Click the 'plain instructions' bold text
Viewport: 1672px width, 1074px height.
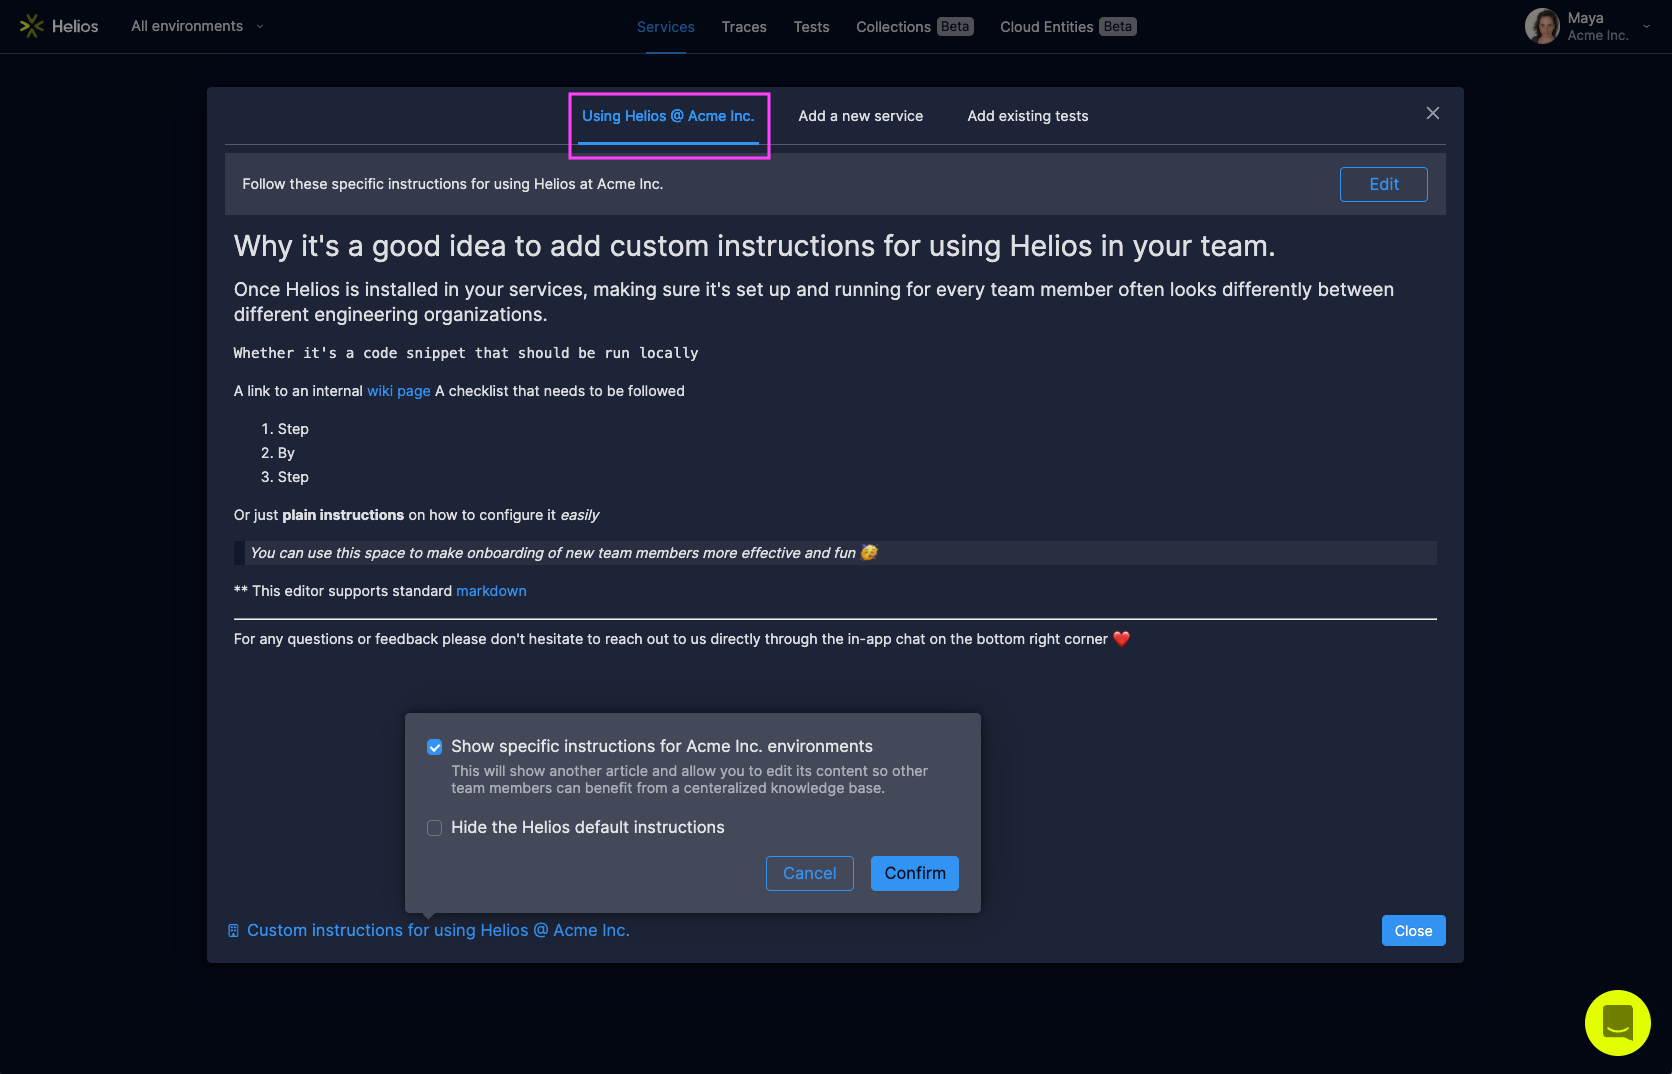343,515
